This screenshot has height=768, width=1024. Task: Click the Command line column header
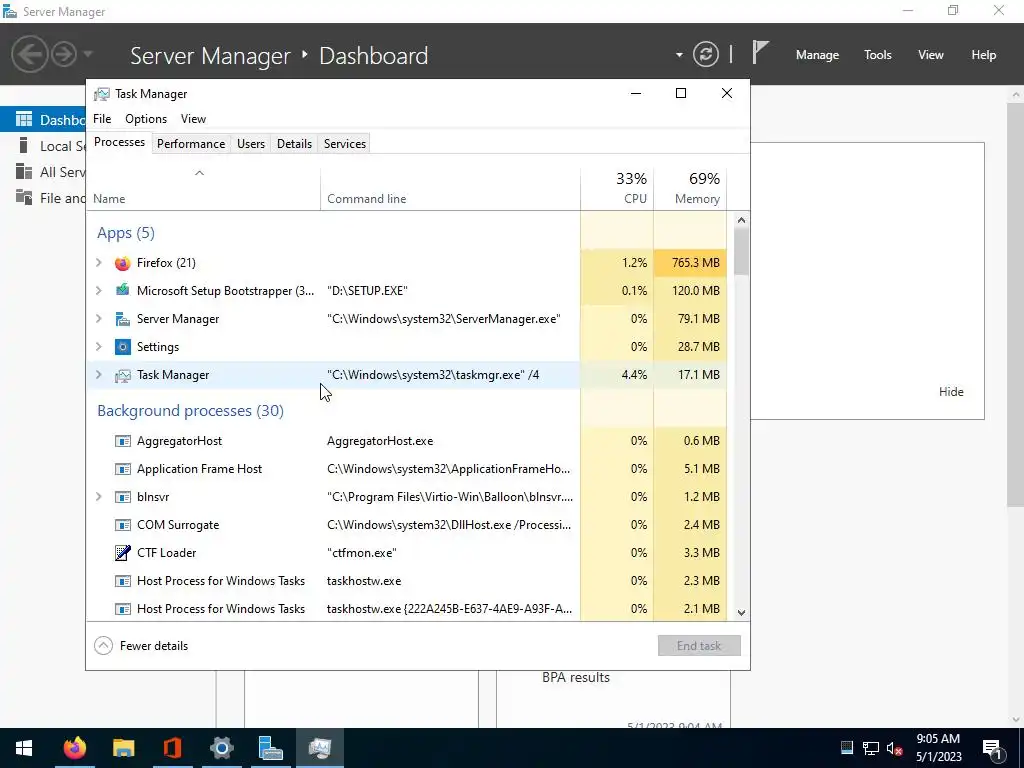pos(450,189)
